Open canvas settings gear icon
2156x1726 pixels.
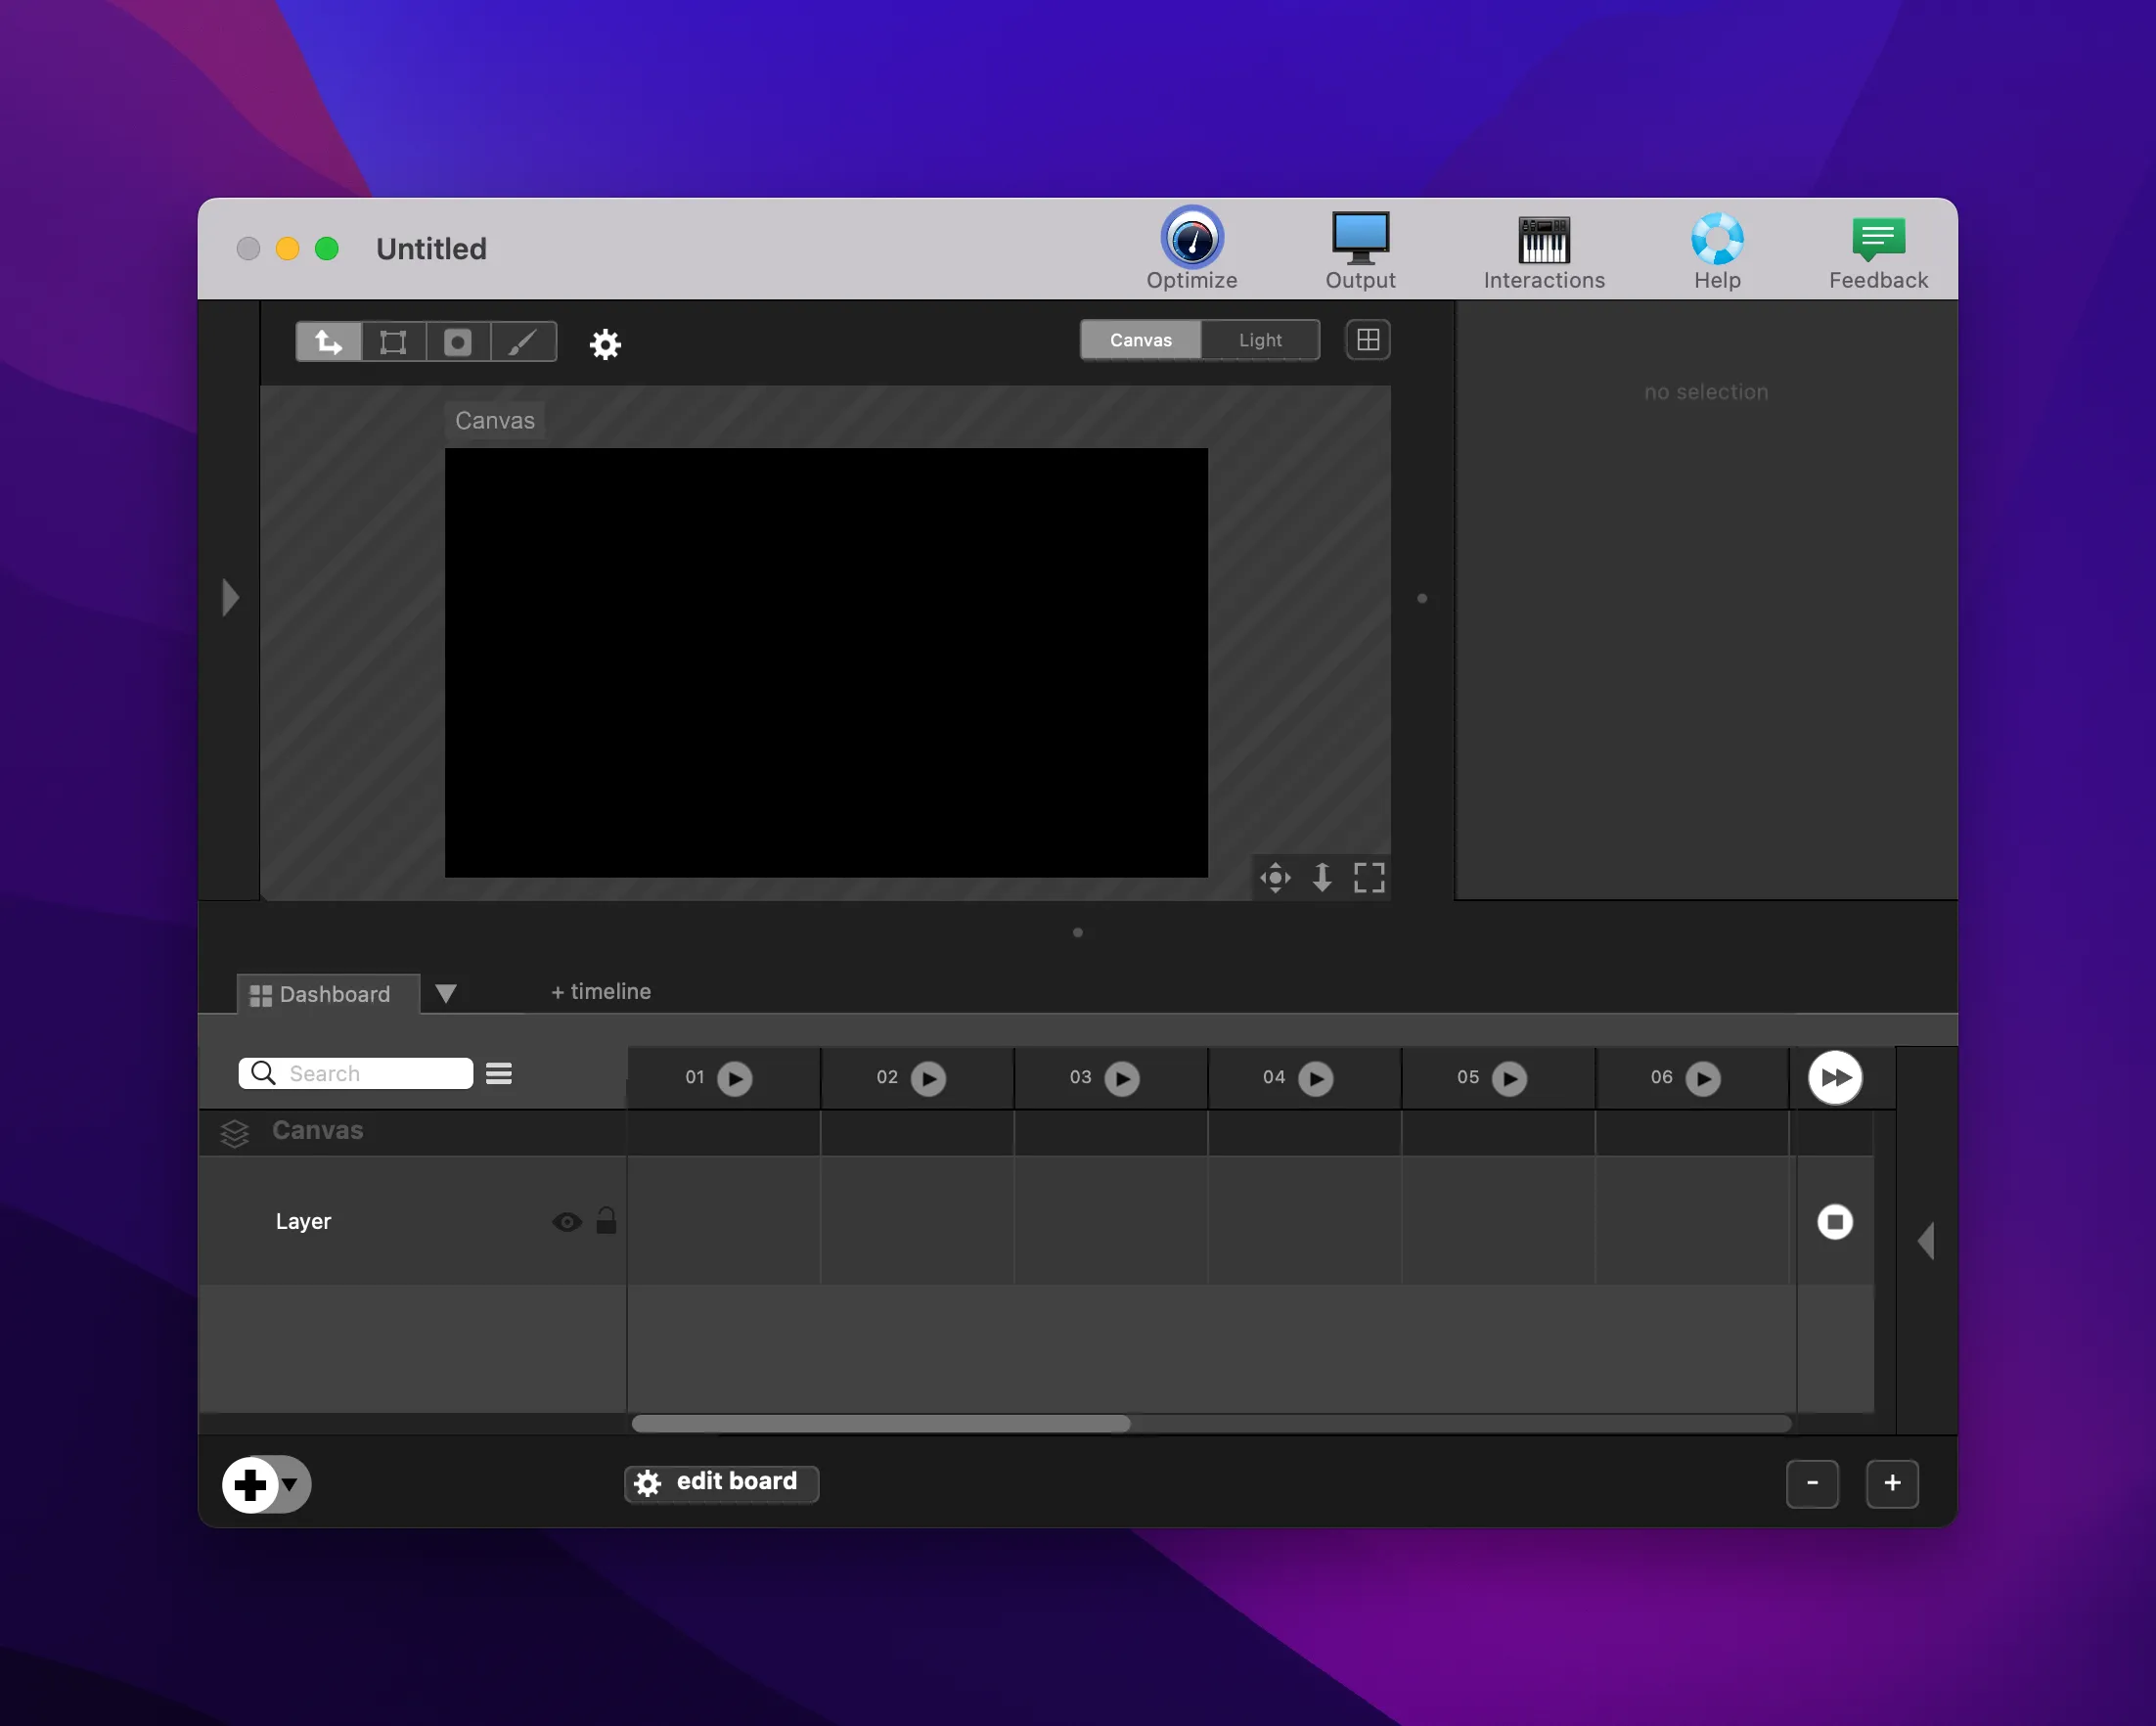point(605,344)
